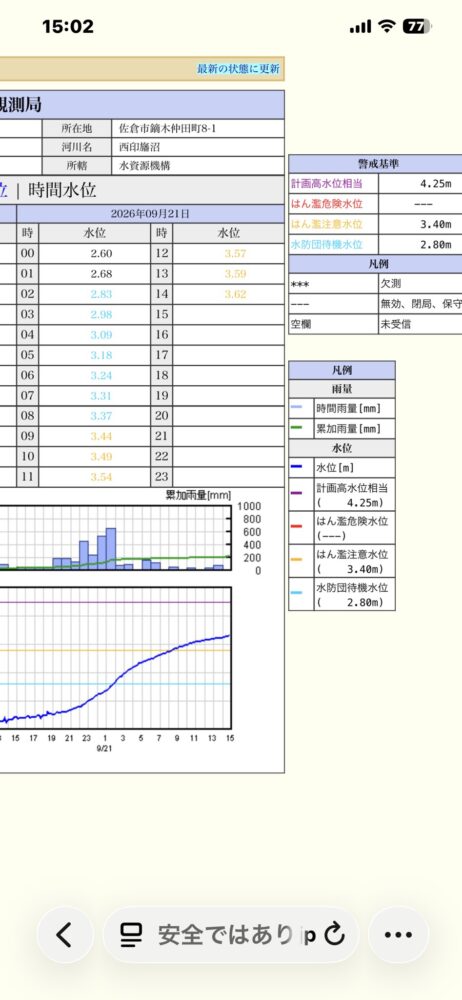Screen dimensions: 462x1000
Task: Tap water level value 2.83
Action: [x=101, y=294]
